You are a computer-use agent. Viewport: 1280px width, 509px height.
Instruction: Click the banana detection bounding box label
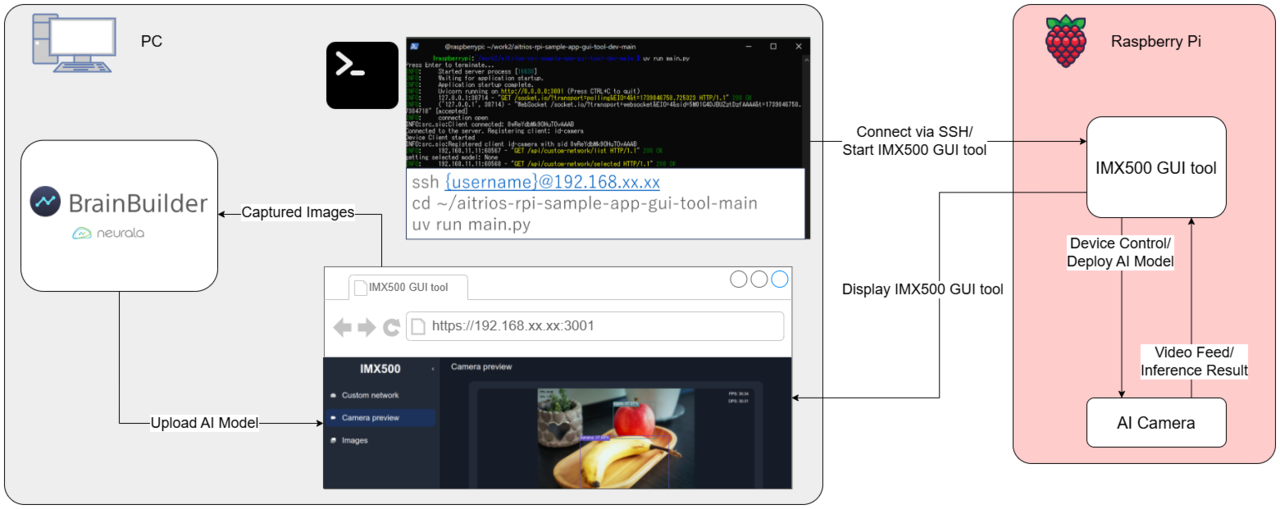coord(595,437)
